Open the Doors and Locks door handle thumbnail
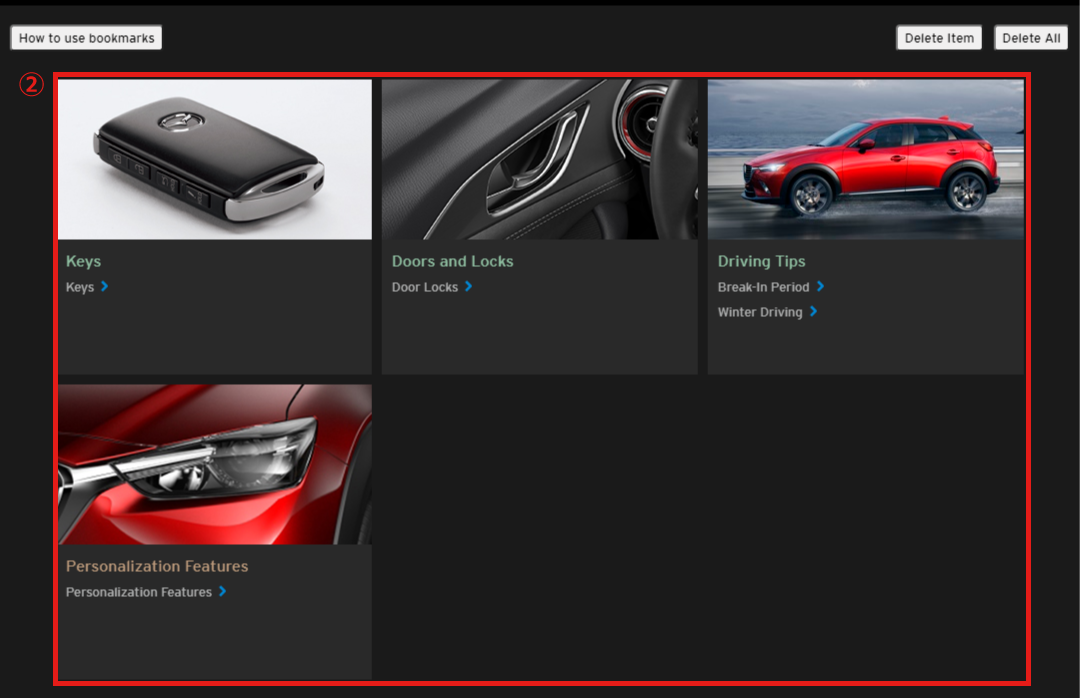The height and width of the screenshot is (698, 1080). tap(539, 159)
